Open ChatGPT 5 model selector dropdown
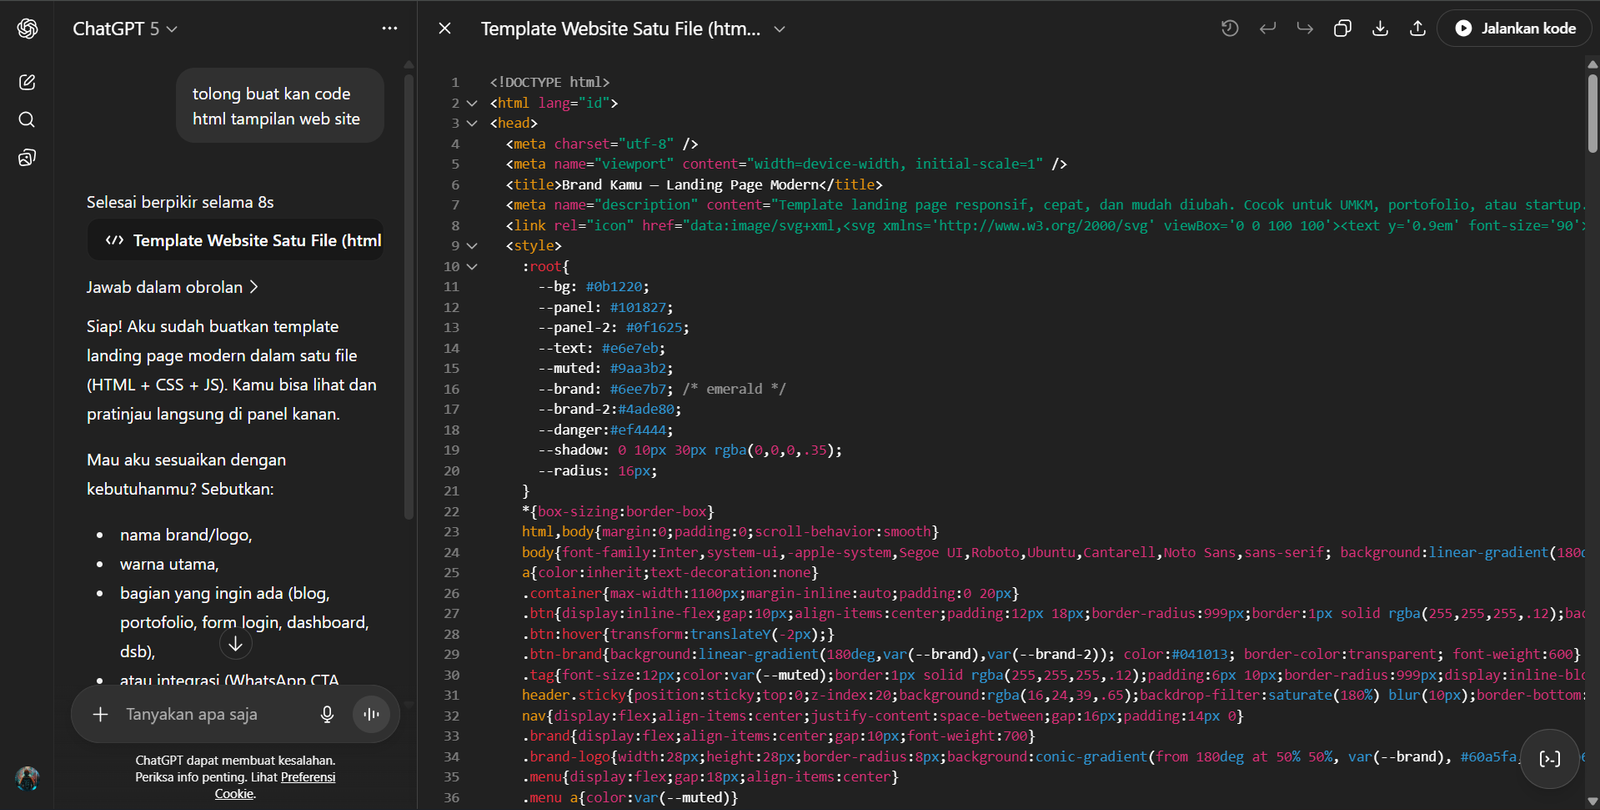This screenshot has height=810, width=1600. click(125, 29)
